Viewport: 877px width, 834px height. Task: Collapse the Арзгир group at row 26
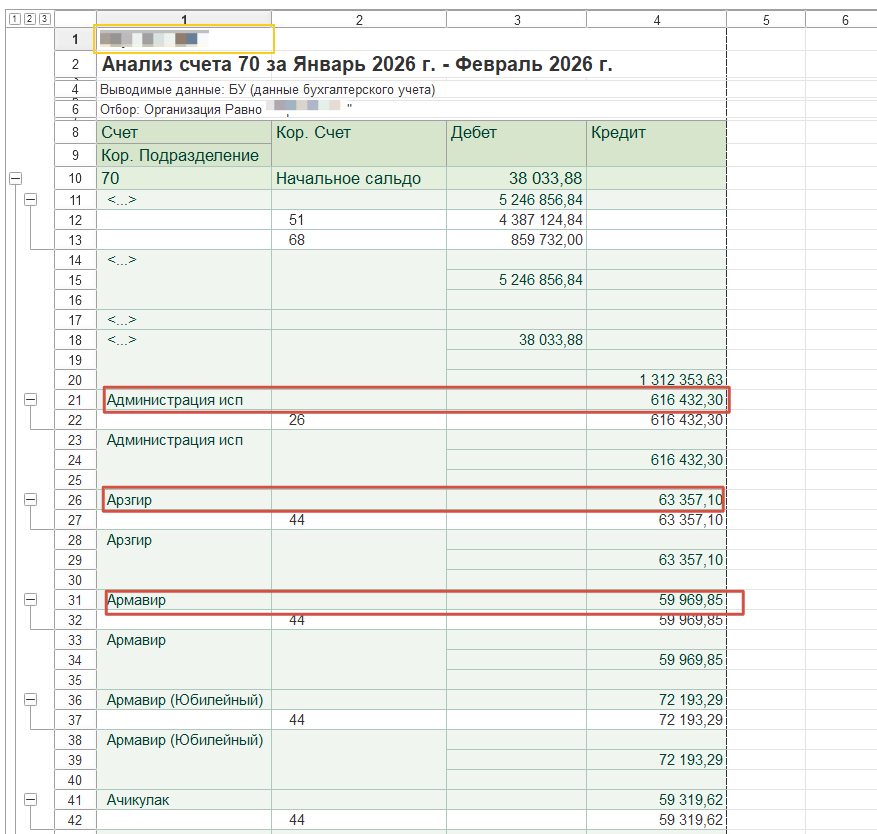tap(31, 500)
